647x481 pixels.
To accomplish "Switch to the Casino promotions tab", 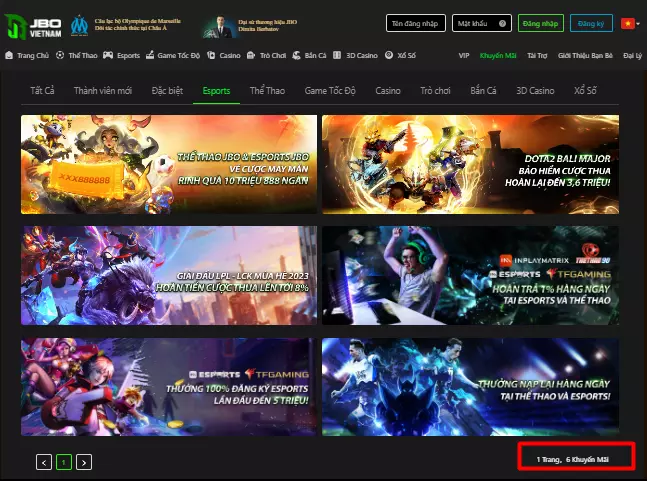I will point(387,90).
